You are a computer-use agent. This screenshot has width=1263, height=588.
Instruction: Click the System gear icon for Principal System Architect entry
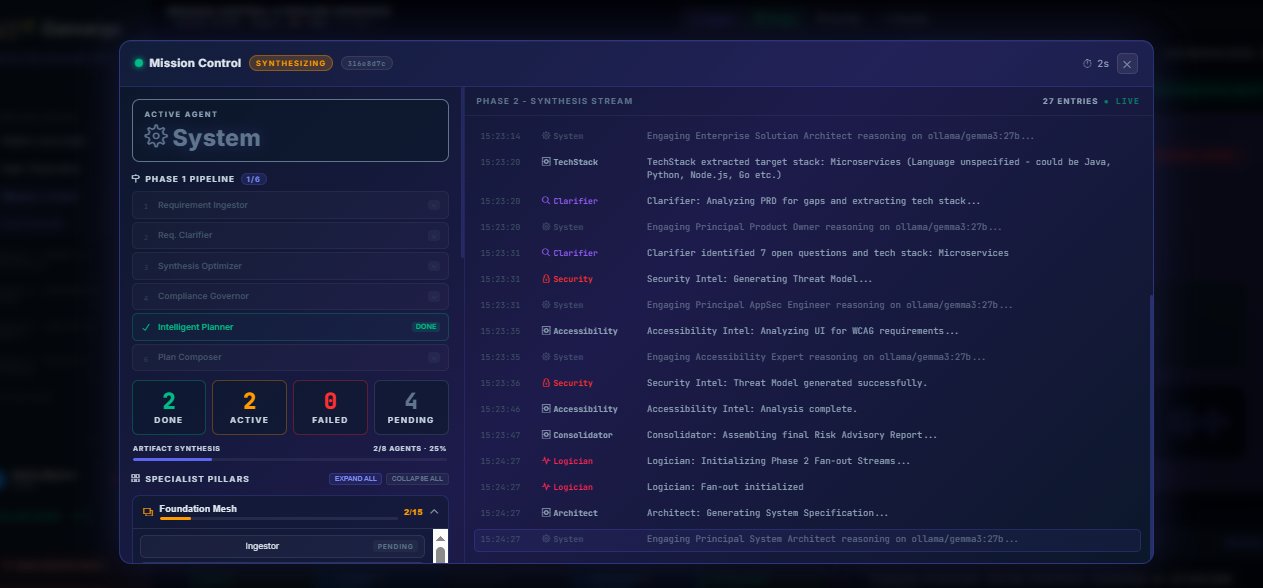click(546, 539)
